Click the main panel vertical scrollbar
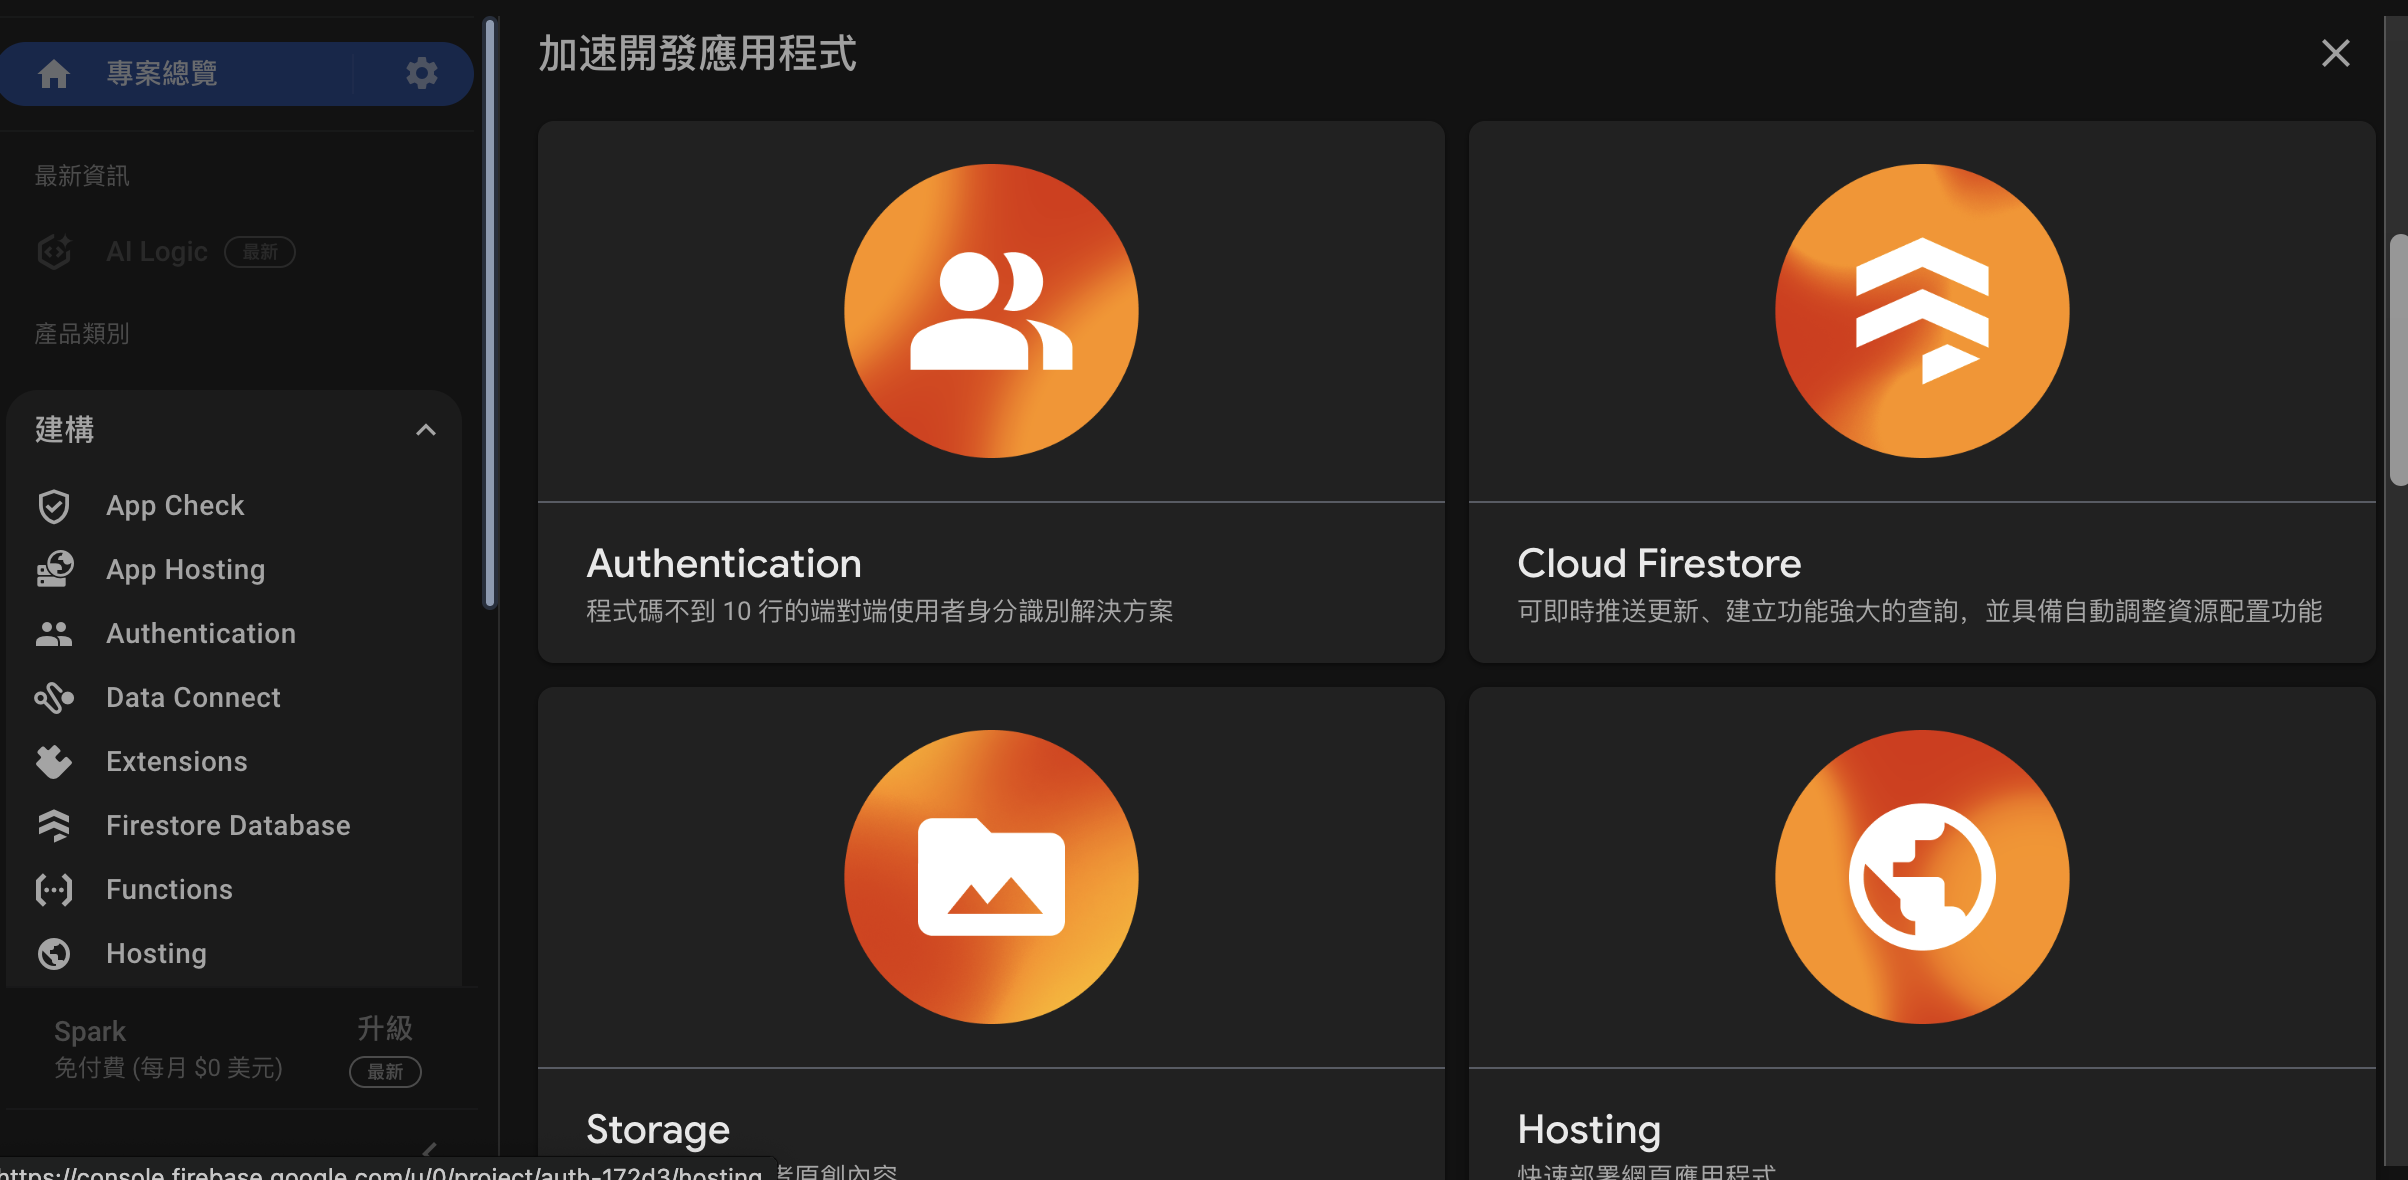This screenshot has width=2408, height=1180. click(x=2398, y=360)
